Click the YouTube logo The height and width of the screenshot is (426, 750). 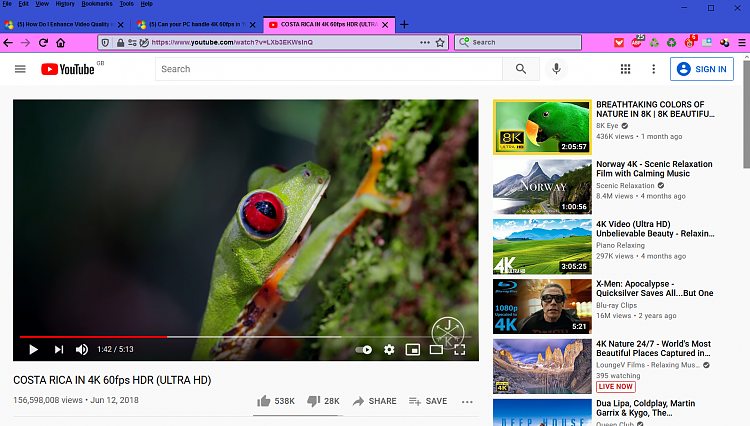click(68, 69)
